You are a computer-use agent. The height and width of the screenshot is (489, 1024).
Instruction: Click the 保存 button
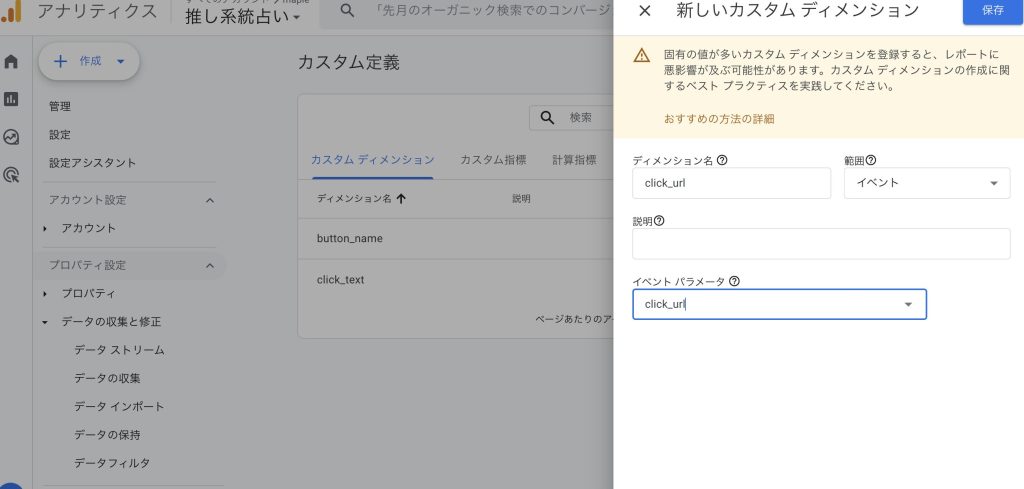coord(992,10)
